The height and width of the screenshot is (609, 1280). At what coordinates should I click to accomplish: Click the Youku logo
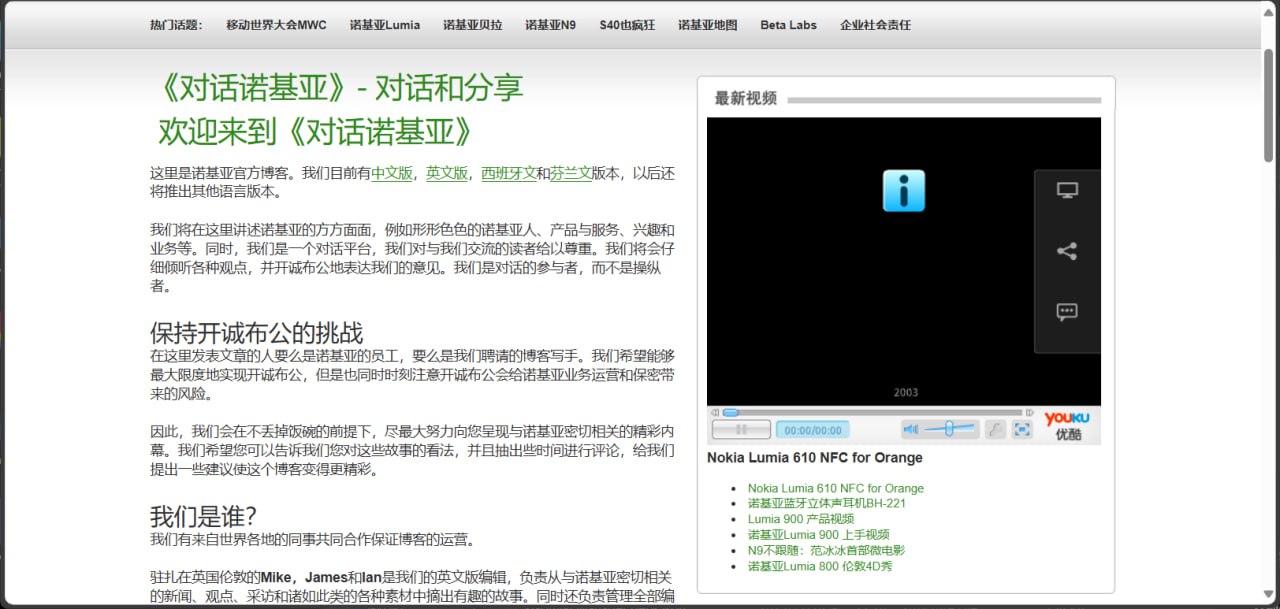[x=1067, y=425]
